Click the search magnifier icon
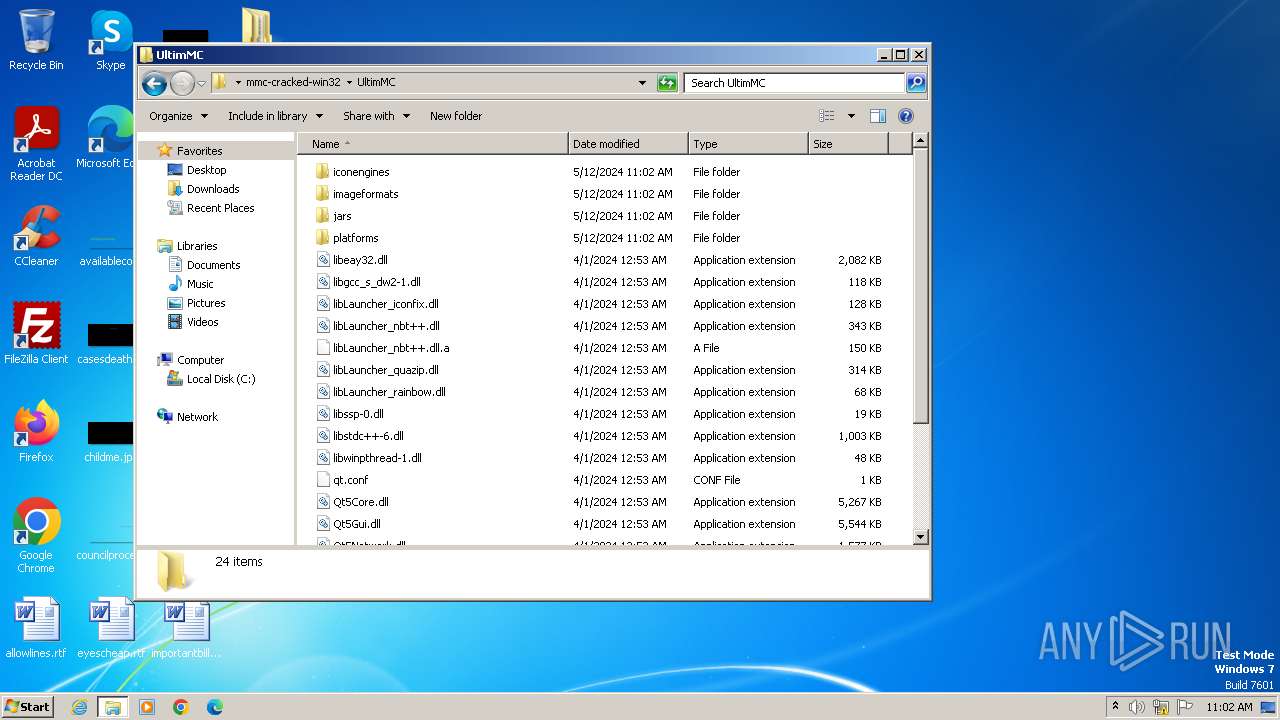This screenshot has width=1280, height=720. pos(915,83)
